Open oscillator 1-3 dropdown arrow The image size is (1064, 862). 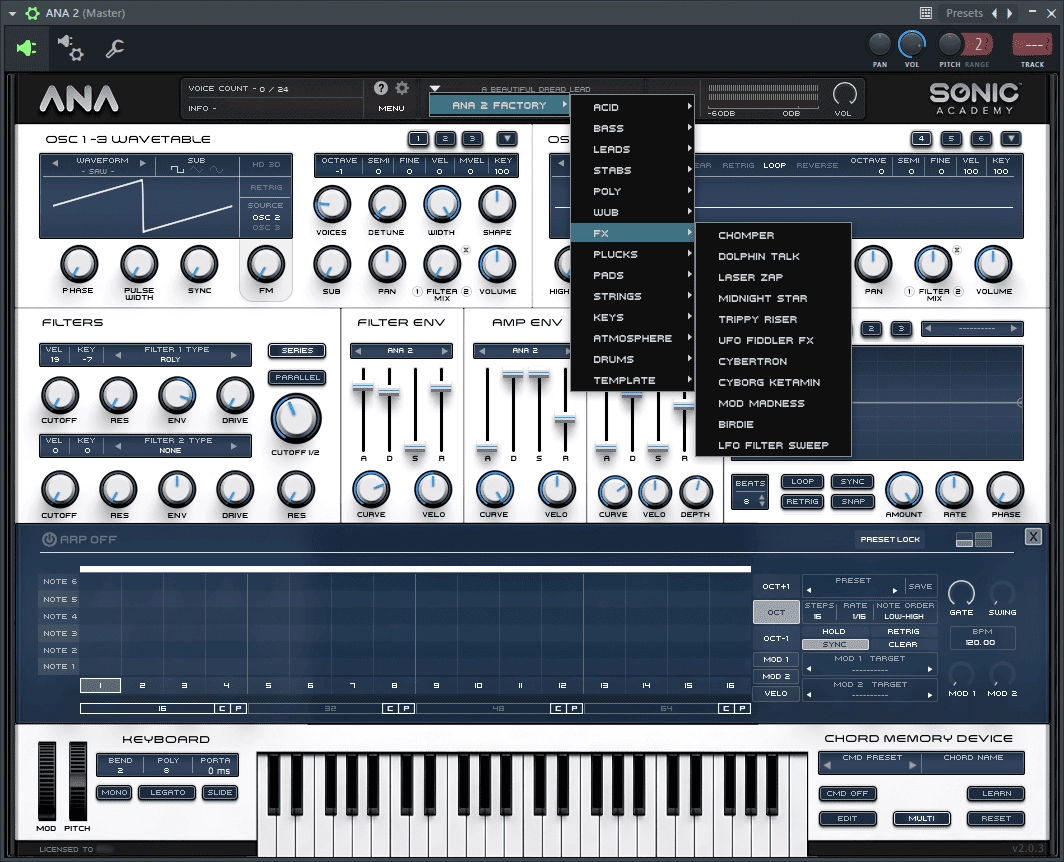[507, 138]
